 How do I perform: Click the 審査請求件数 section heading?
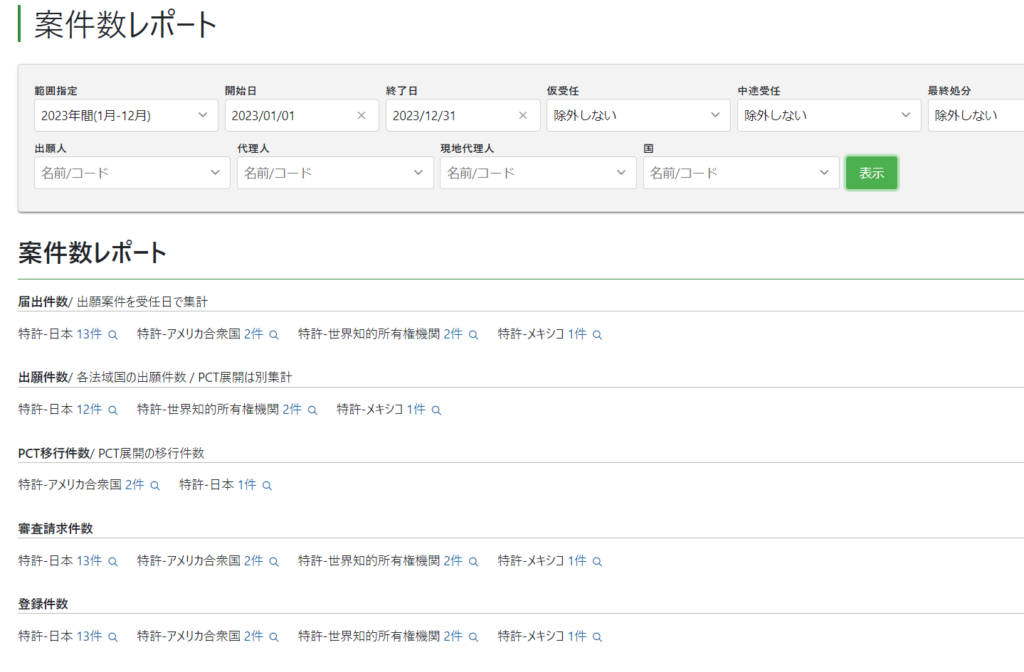tap(56, 529)
